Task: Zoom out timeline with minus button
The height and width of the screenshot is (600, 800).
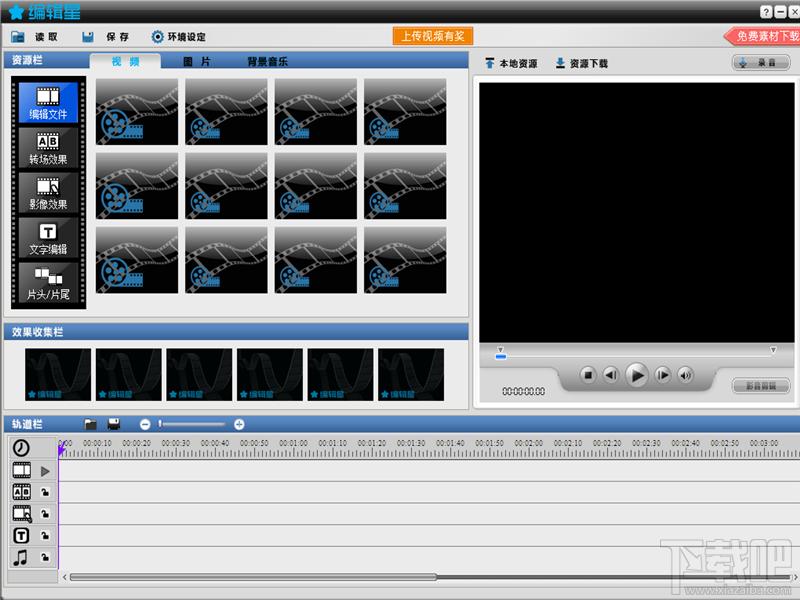Action: pos(145,424)
